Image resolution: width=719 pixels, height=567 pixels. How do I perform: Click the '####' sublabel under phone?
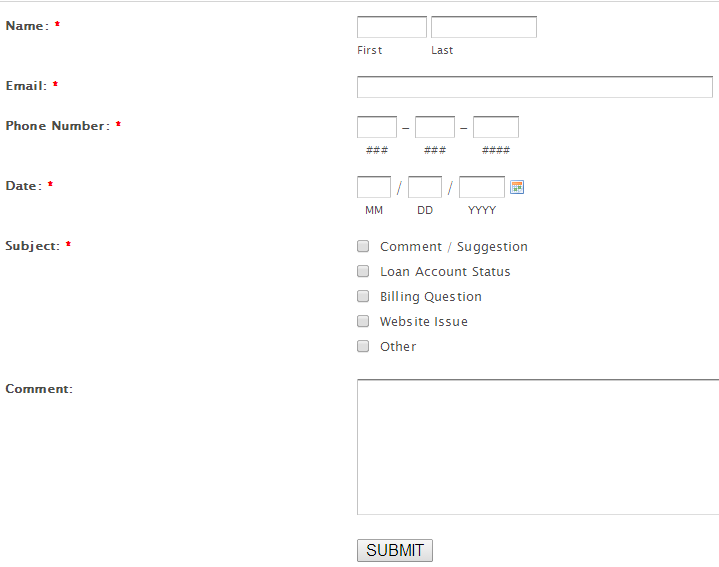(x=496, y=150)
